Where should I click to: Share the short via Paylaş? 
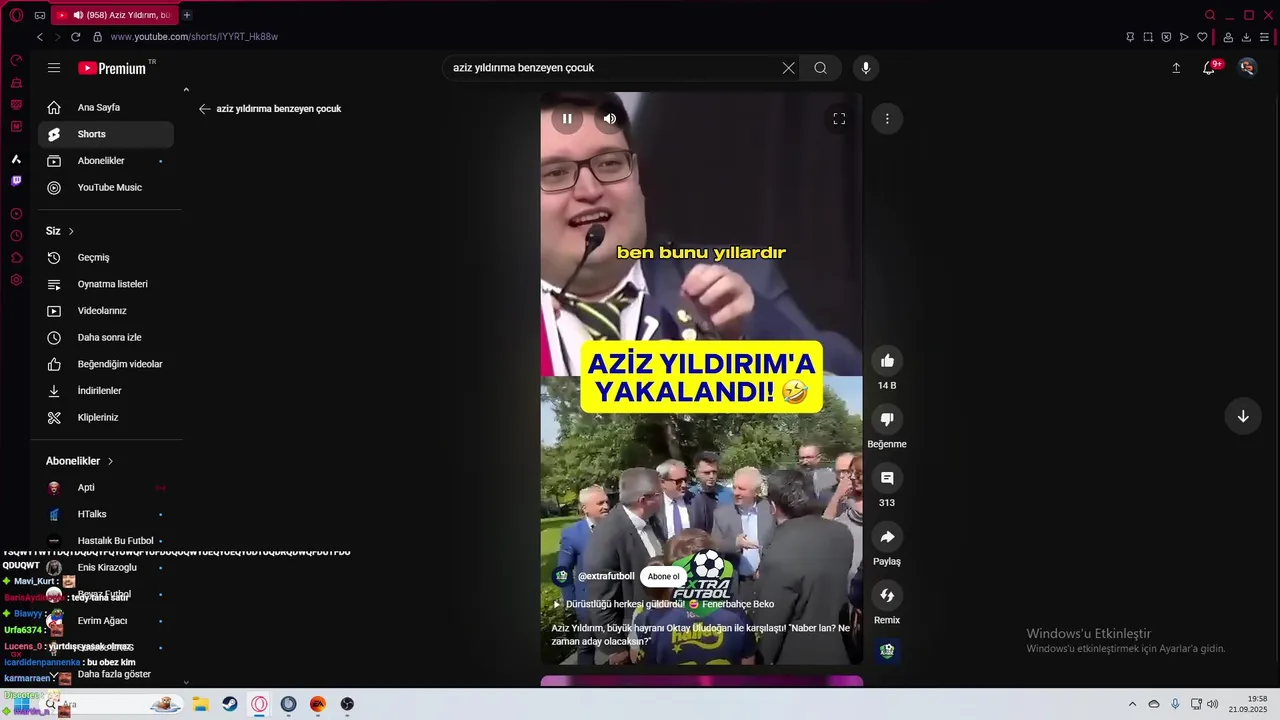coord(887,537)
